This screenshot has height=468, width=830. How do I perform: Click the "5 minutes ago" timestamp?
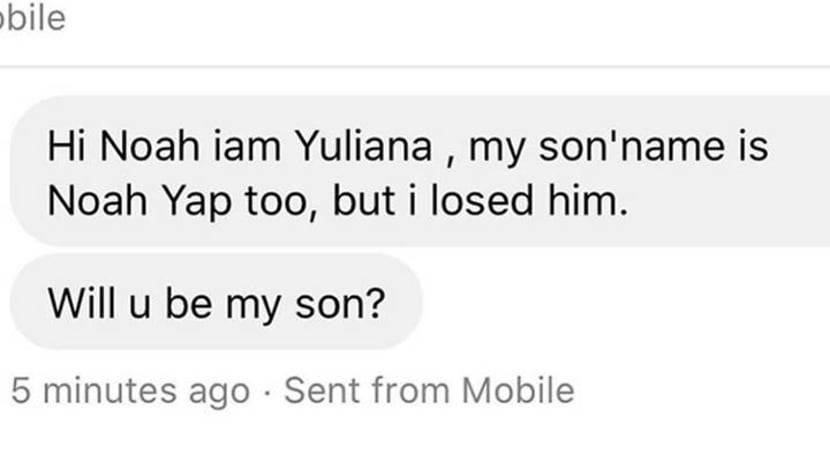tap(130, 391)
